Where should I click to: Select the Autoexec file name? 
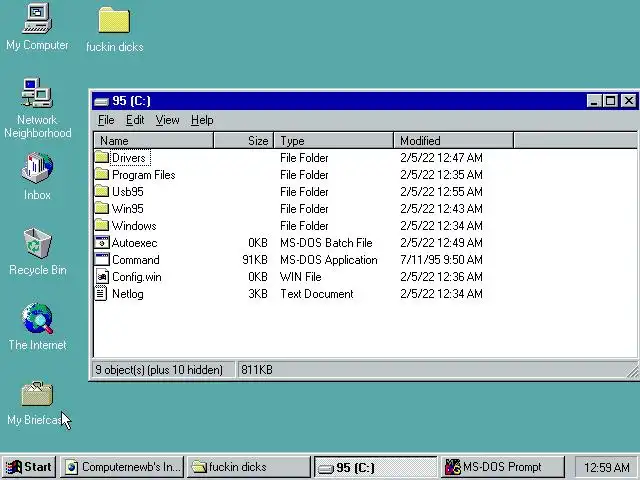[x=134, y=243]
